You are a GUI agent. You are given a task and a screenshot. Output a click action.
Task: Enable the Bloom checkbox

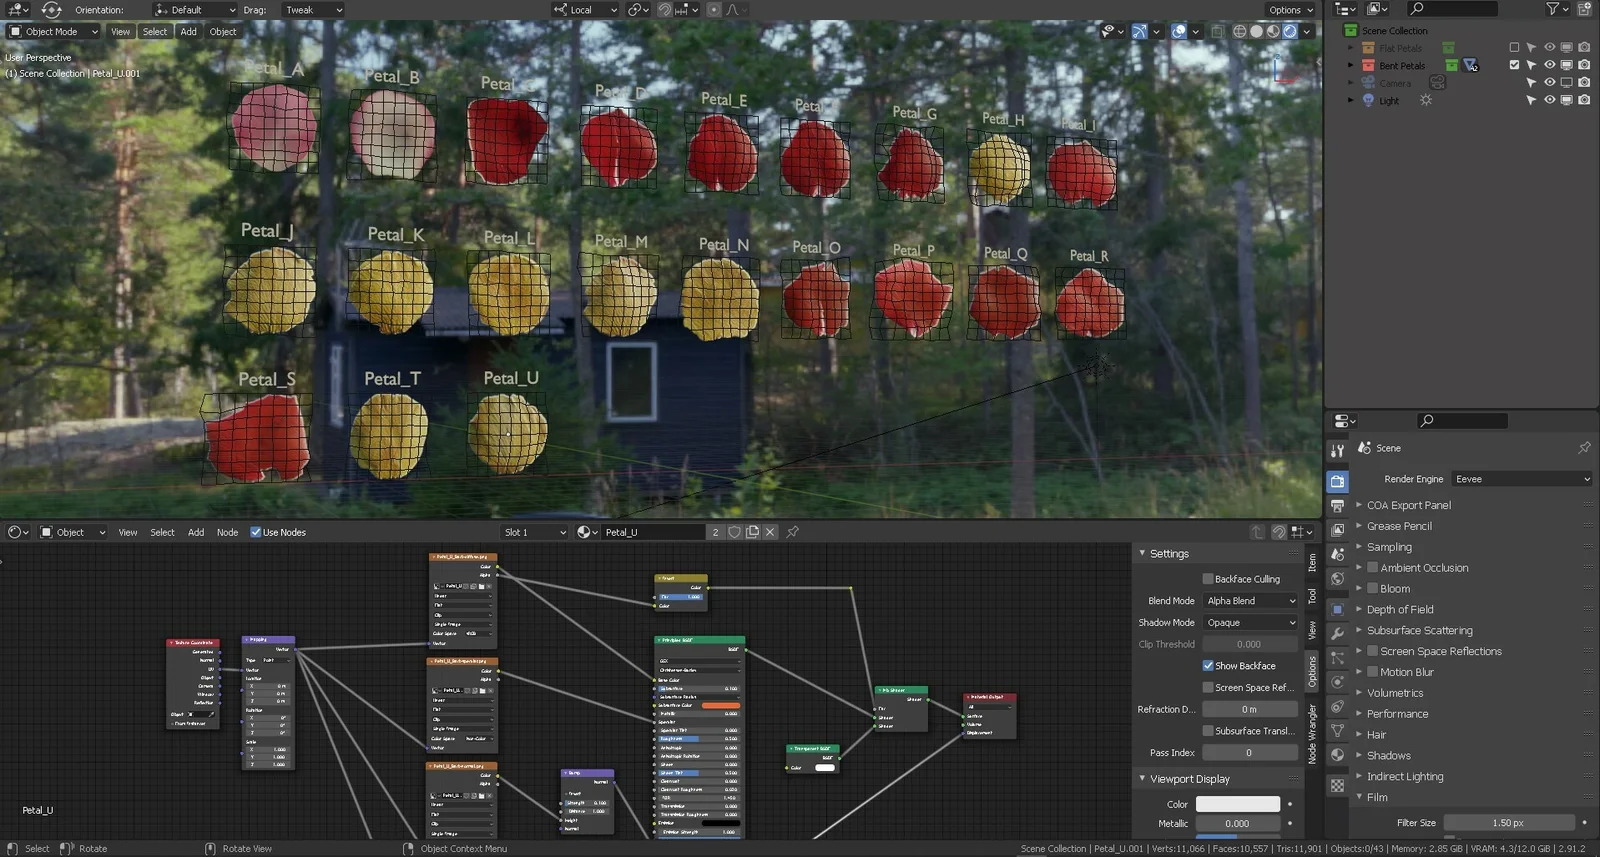(x=1373, y=589)
